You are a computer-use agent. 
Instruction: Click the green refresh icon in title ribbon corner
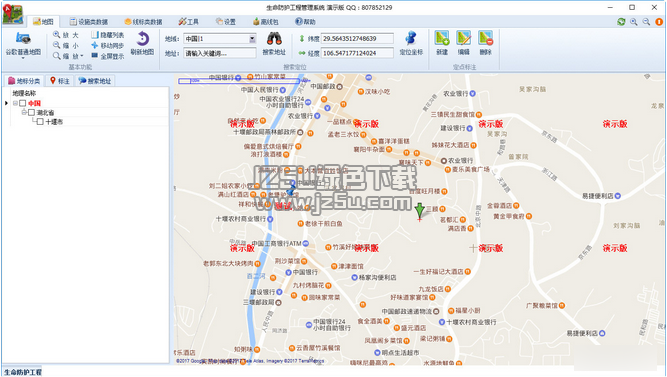(x=621, y=22)
